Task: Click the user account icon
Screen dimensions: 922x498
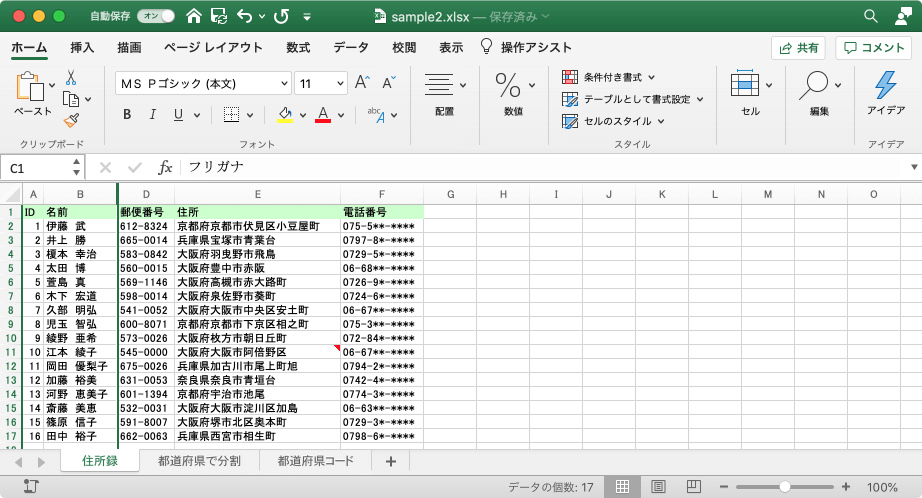Action: click(x=903, y=16)
